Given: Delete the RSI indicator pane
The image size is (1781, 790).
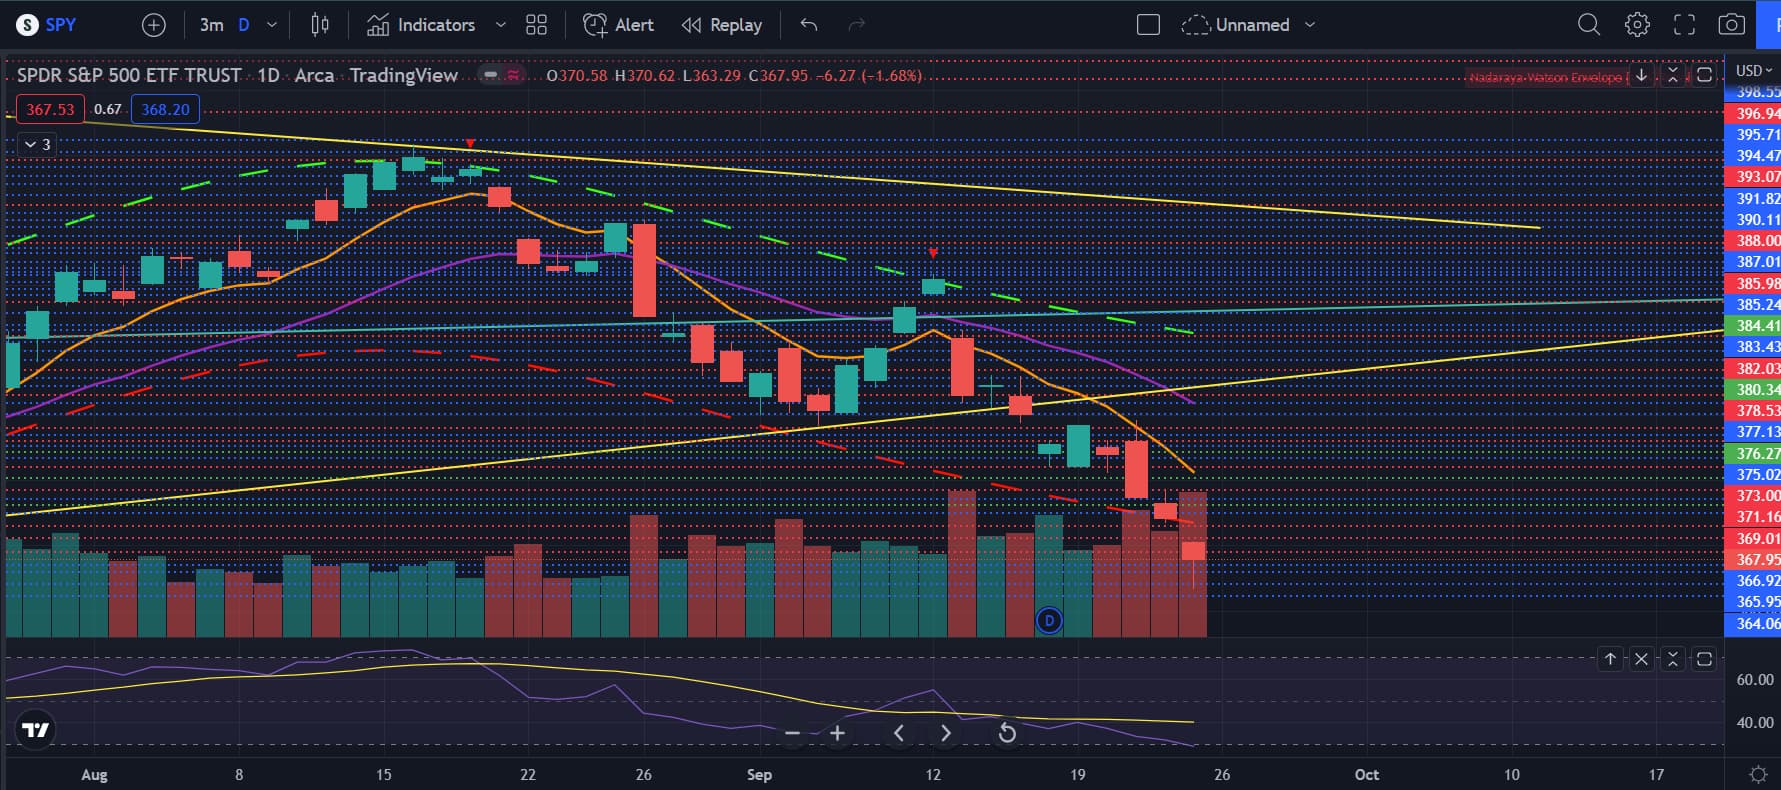Looking at the screenshot, I should pyautogui.click(x=1641, y=659).
